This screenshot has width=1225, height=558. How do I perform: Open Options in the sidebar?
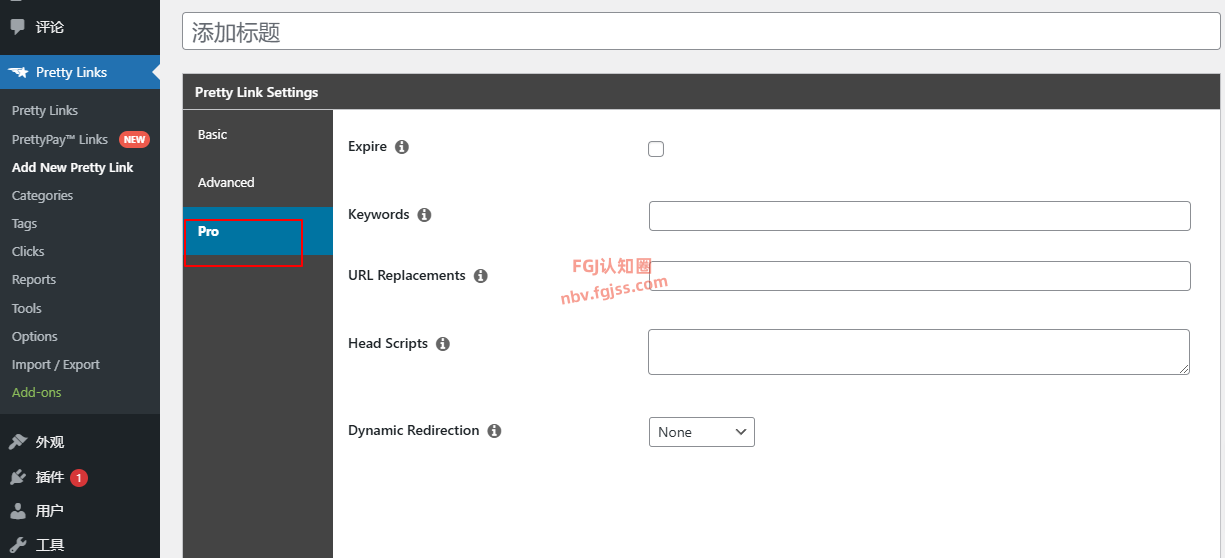(x=35, y=336)
